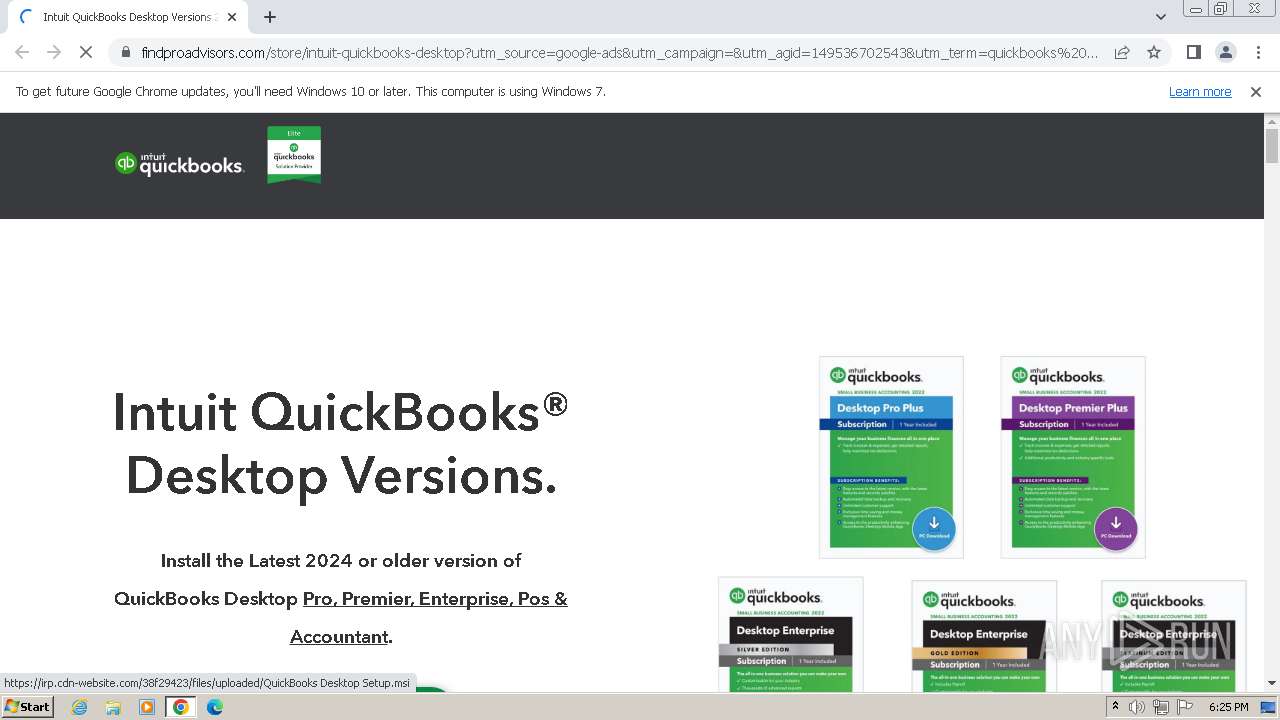Open the site info padlock

tap(125, 52)
